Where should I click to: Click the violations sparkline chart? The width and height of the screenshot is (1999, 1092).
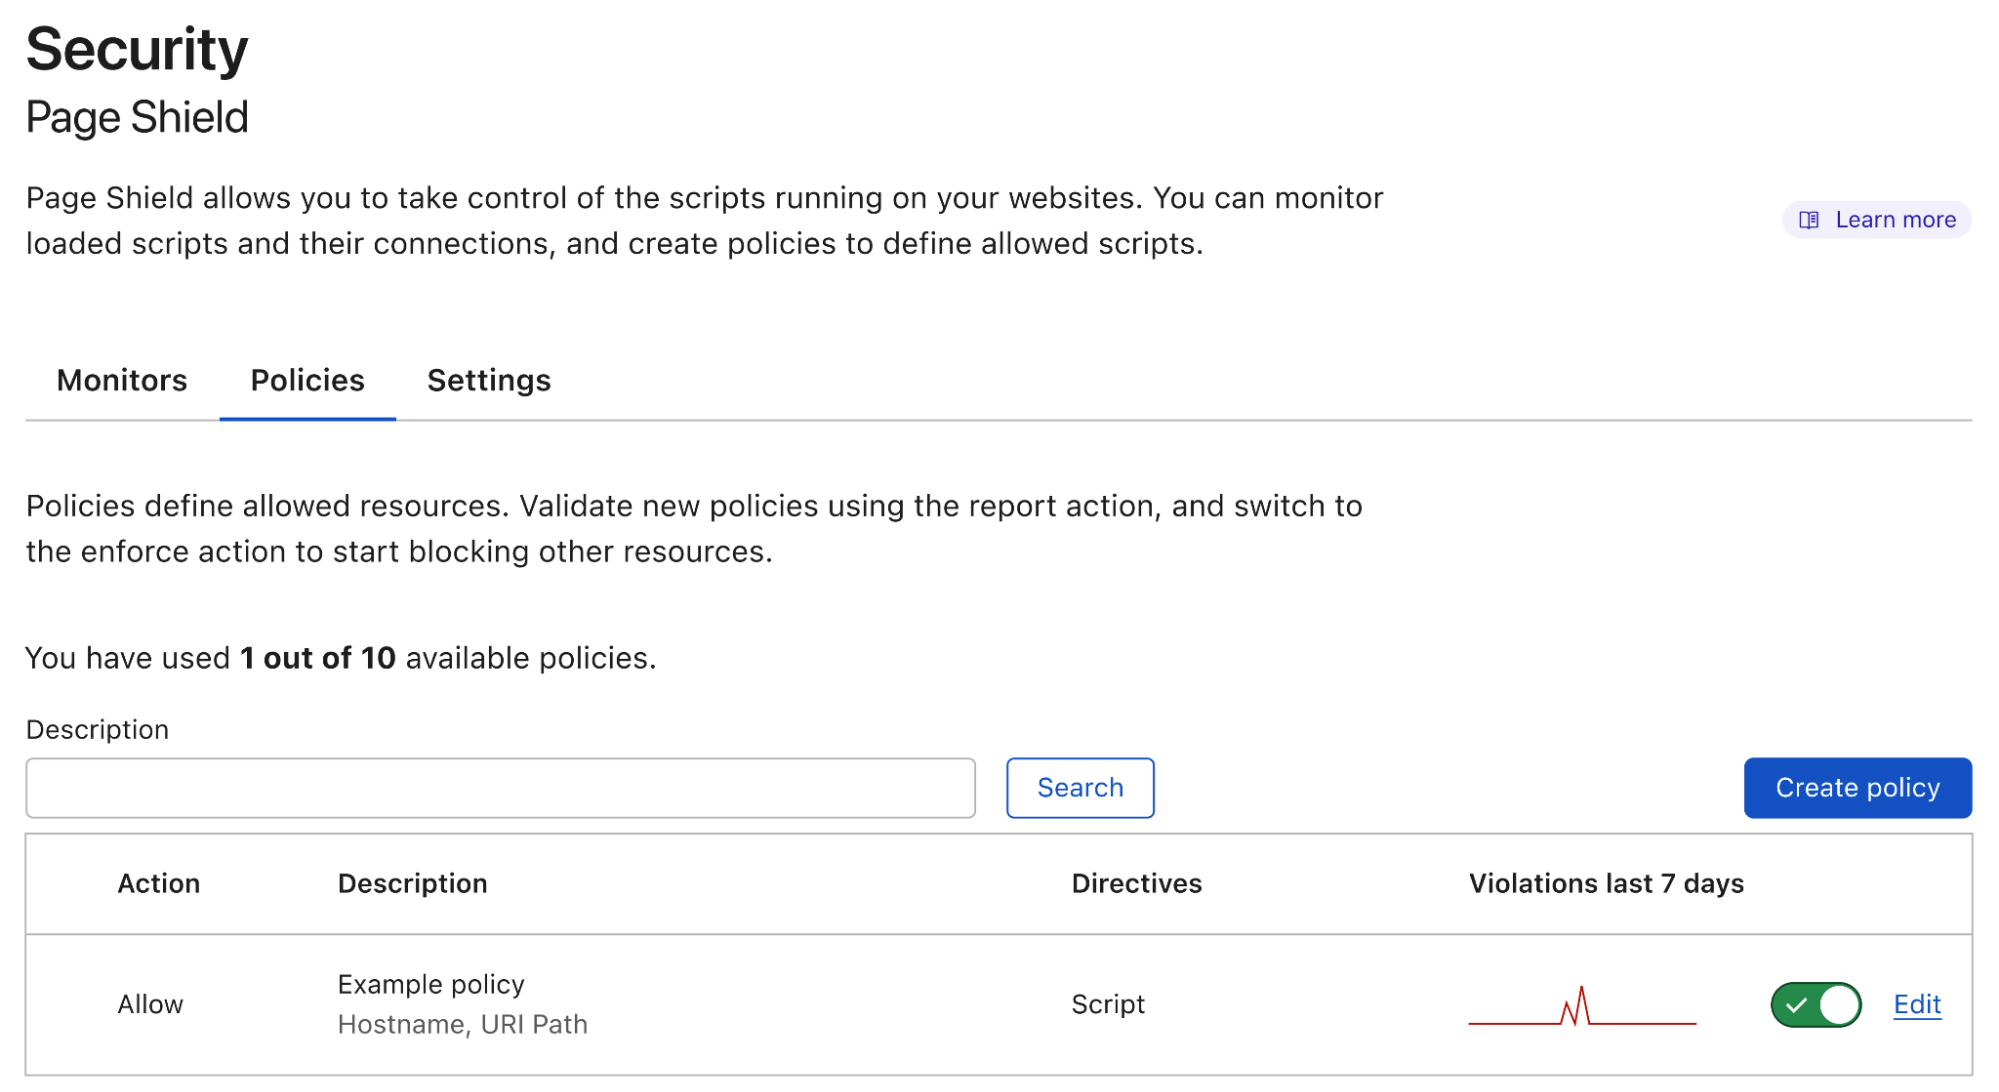[x=1582, y=1008]
